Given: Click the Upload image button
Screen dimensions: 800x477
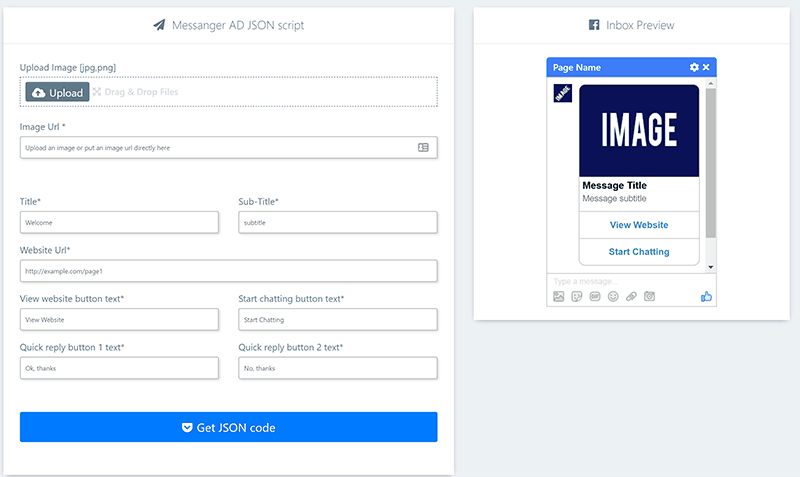Looking at the screenshot, I should 57,92.
